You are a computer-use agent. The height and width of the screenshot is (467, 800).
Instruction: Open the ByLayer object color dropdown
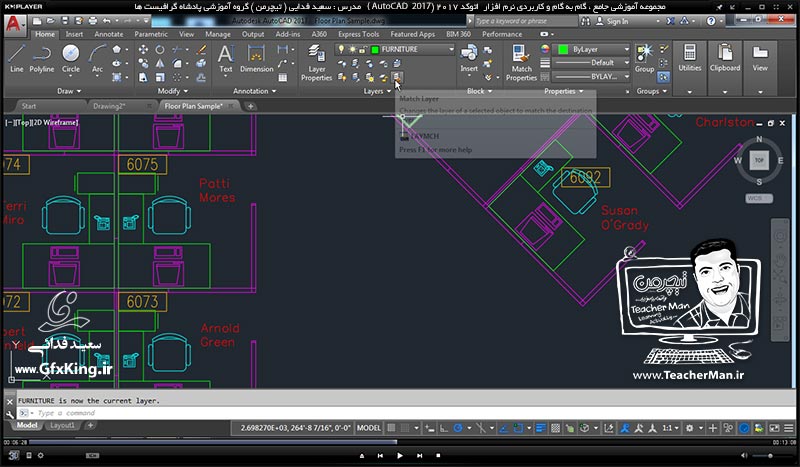(x=627, y=50)
